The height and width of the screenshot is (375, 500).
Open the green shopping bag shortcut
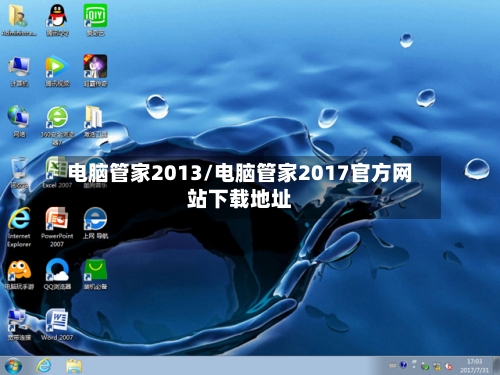click(x=95, y=275)
